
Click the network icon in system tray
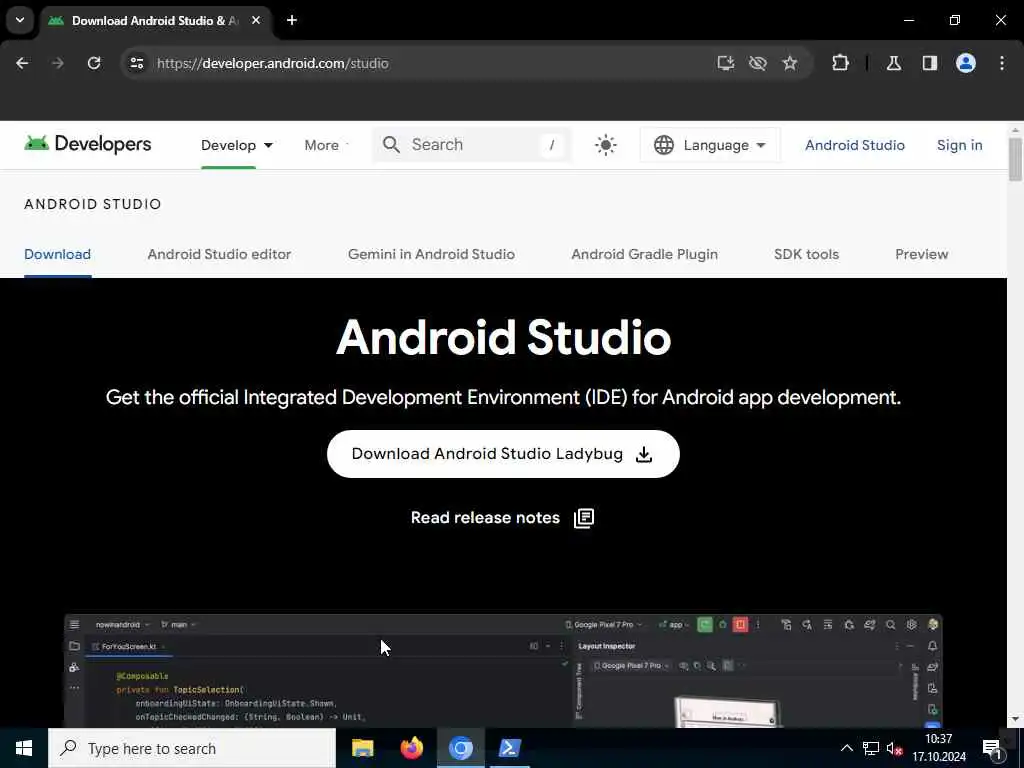[x=871, y=748]
